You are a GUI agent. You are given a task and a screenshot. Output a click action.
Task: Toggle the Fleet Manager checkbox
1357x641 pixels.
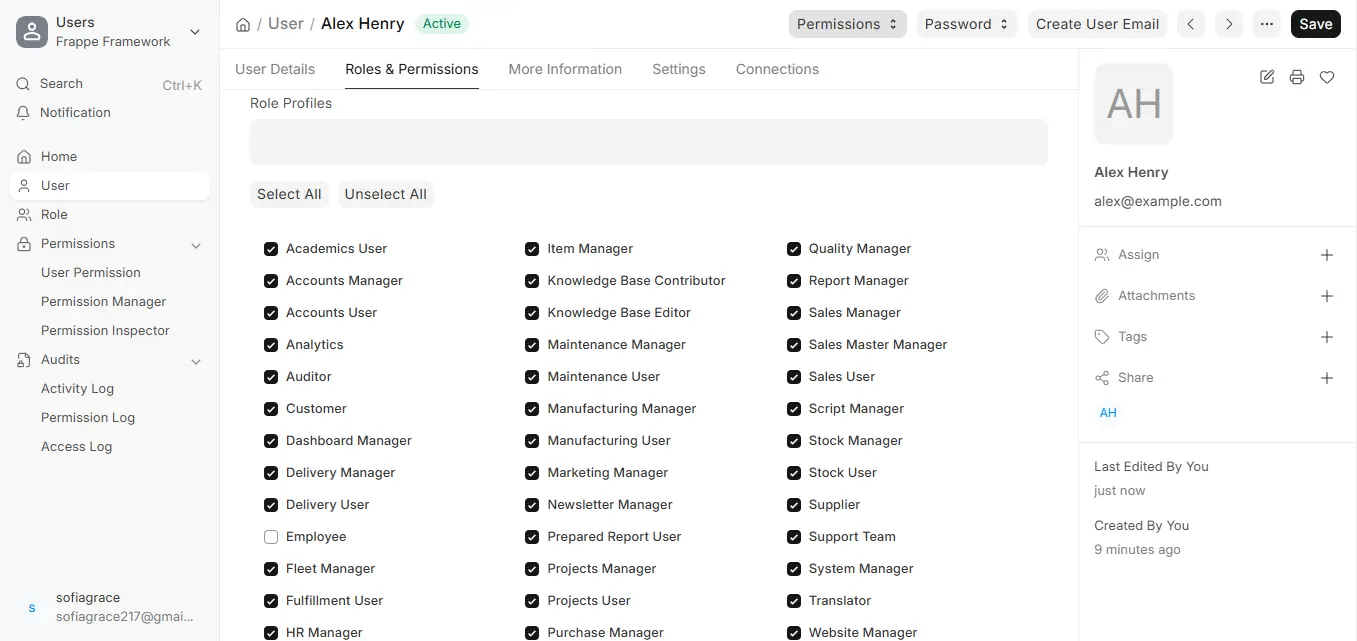(x=271, y=569)
